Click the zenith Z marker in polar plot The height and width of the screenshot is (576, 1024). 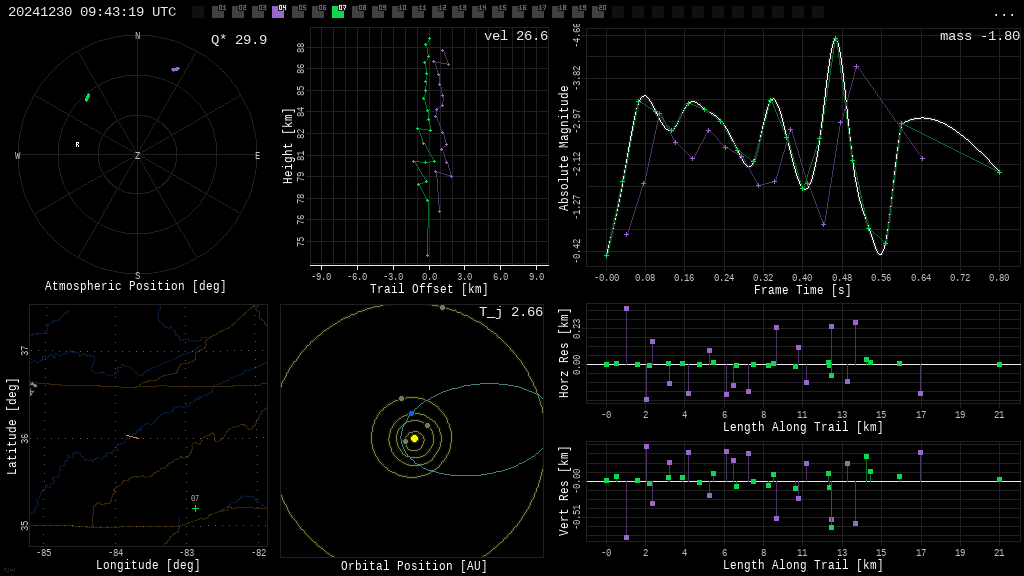tap(138, 156)
